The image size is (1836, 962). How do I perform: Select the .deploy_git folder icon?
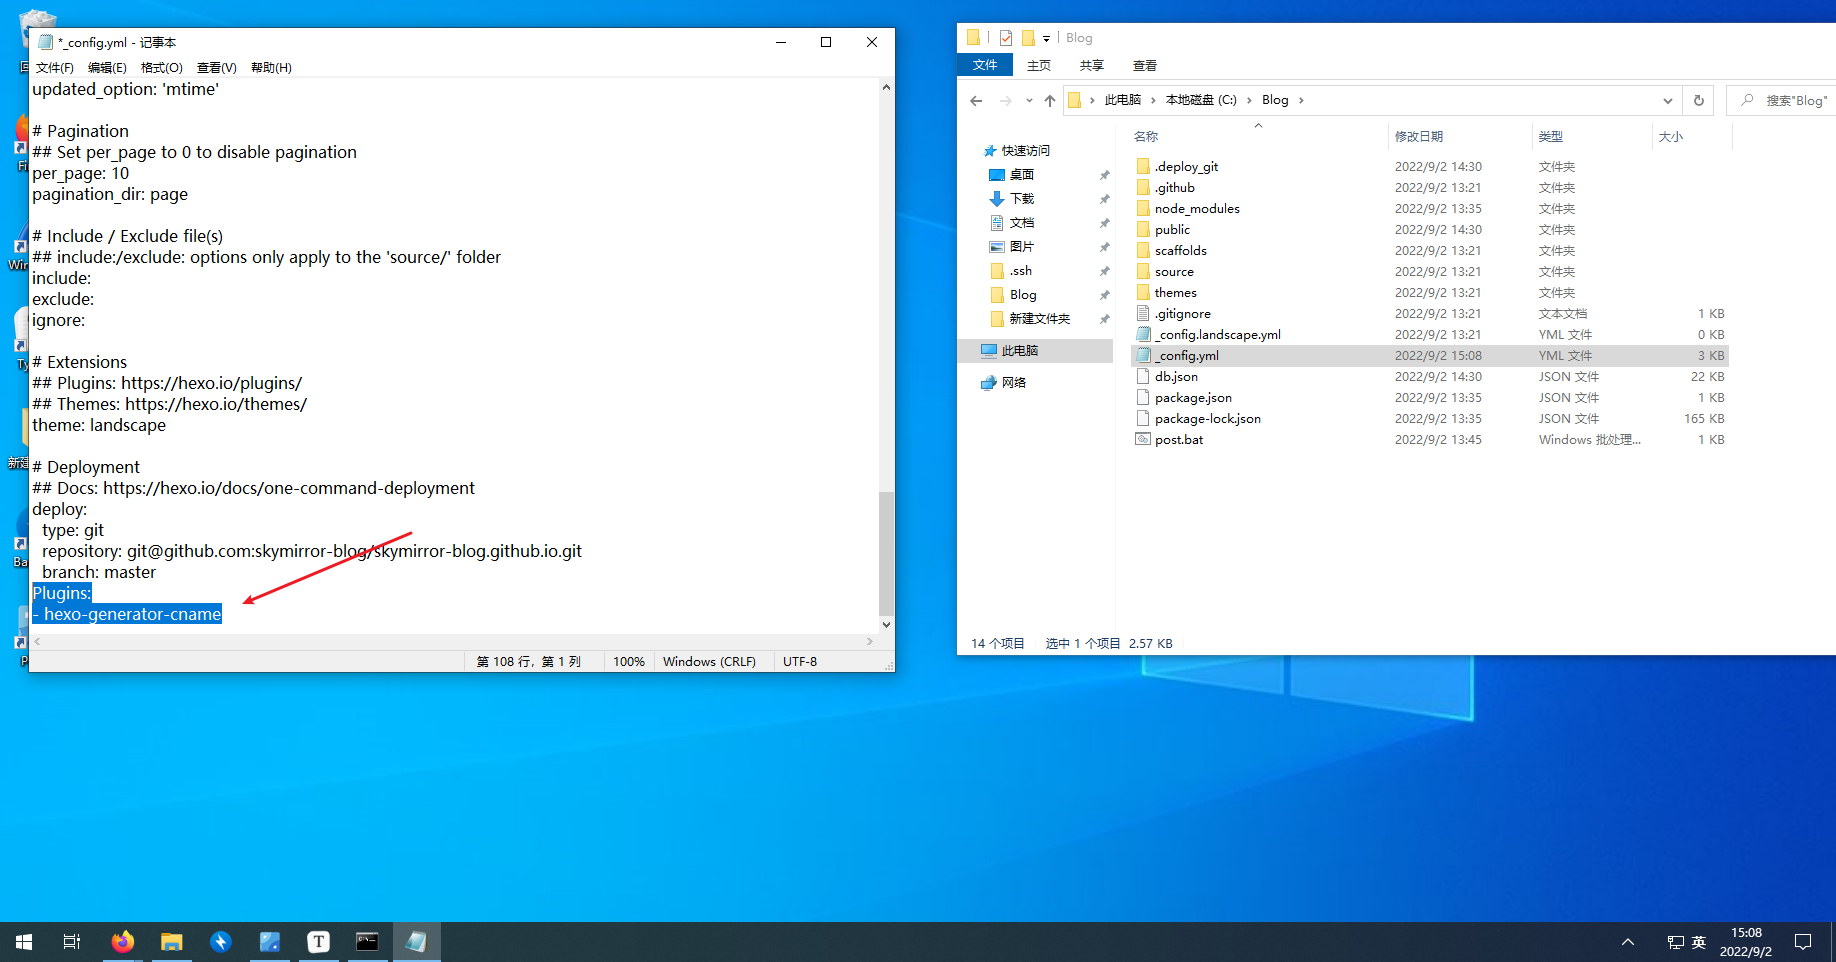point(1143,166)
